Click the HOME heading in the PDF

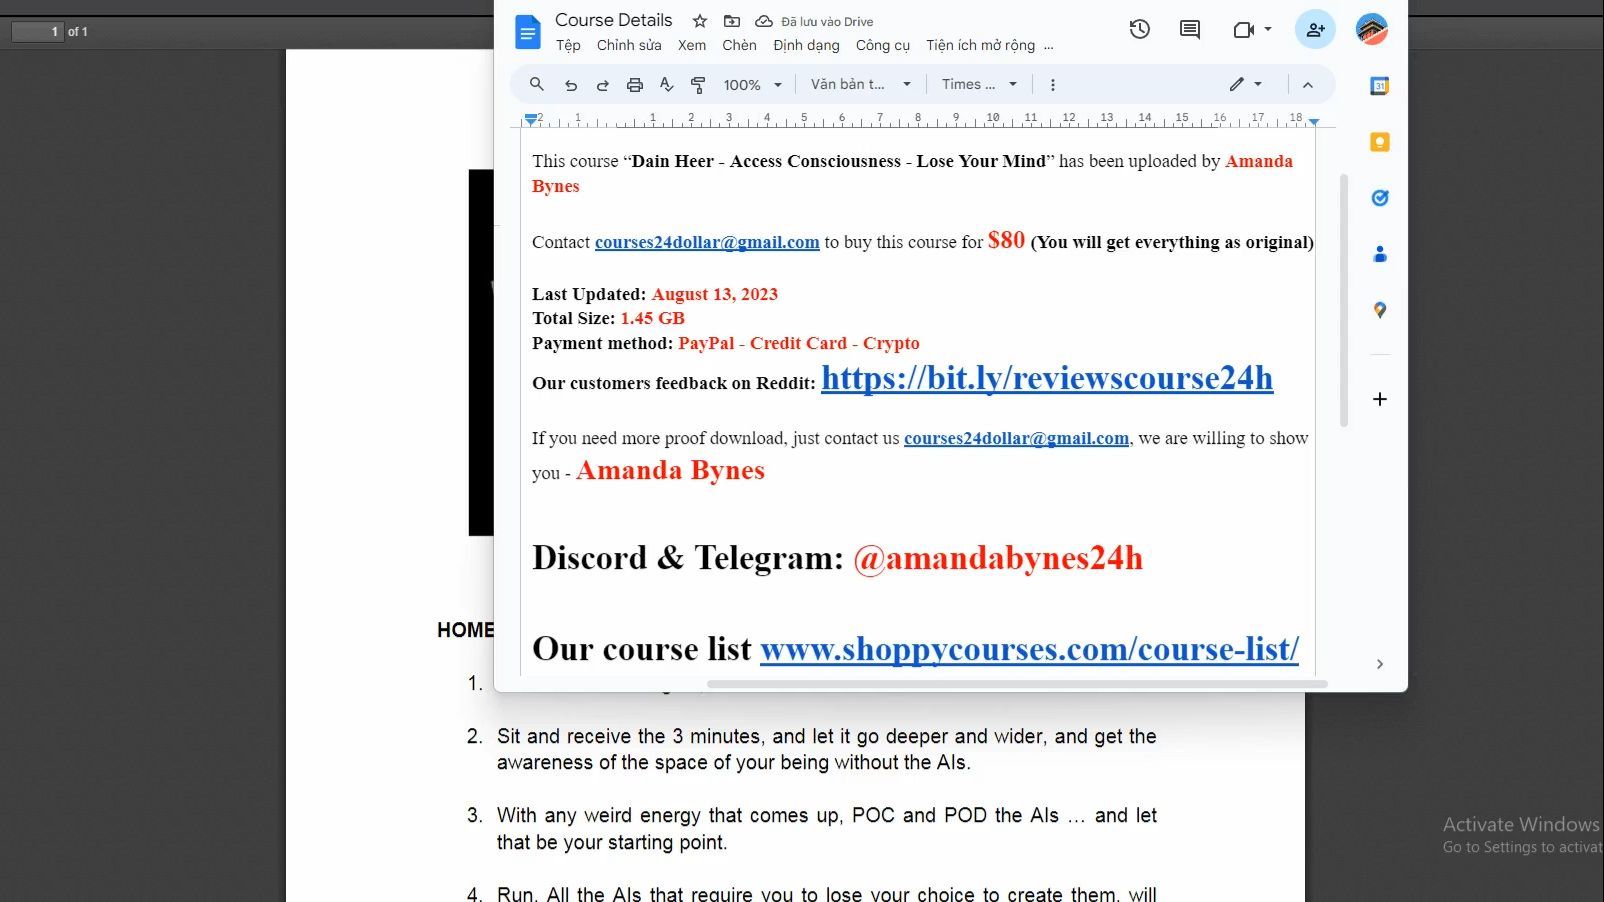click(x=465, y=630)
